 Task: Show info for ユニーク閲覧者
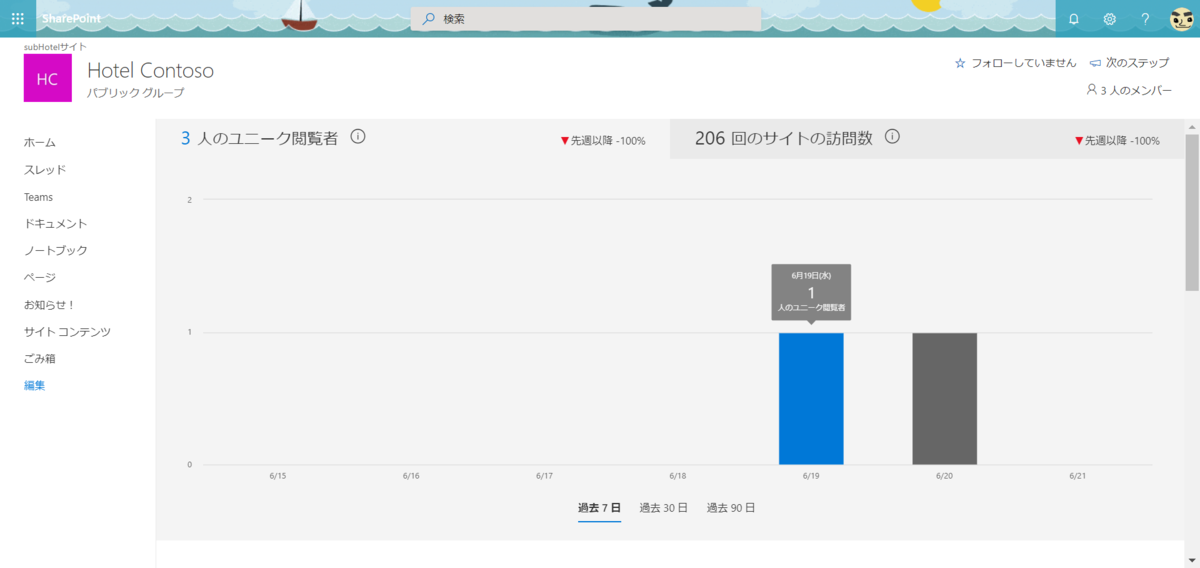pos(358,137)
